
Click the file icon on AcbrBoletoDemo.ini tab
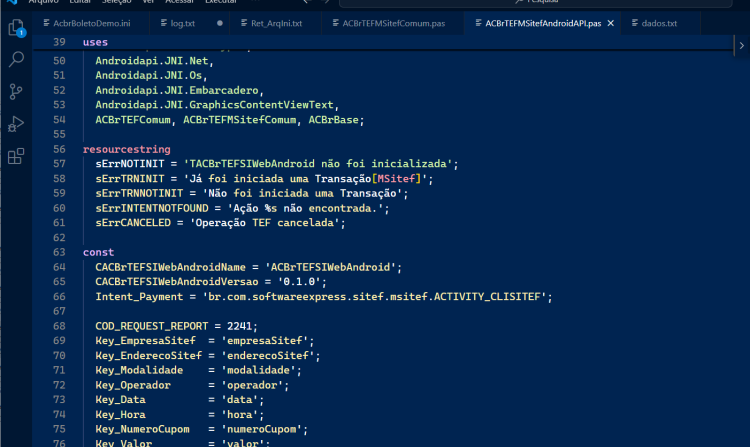(46, 23)
